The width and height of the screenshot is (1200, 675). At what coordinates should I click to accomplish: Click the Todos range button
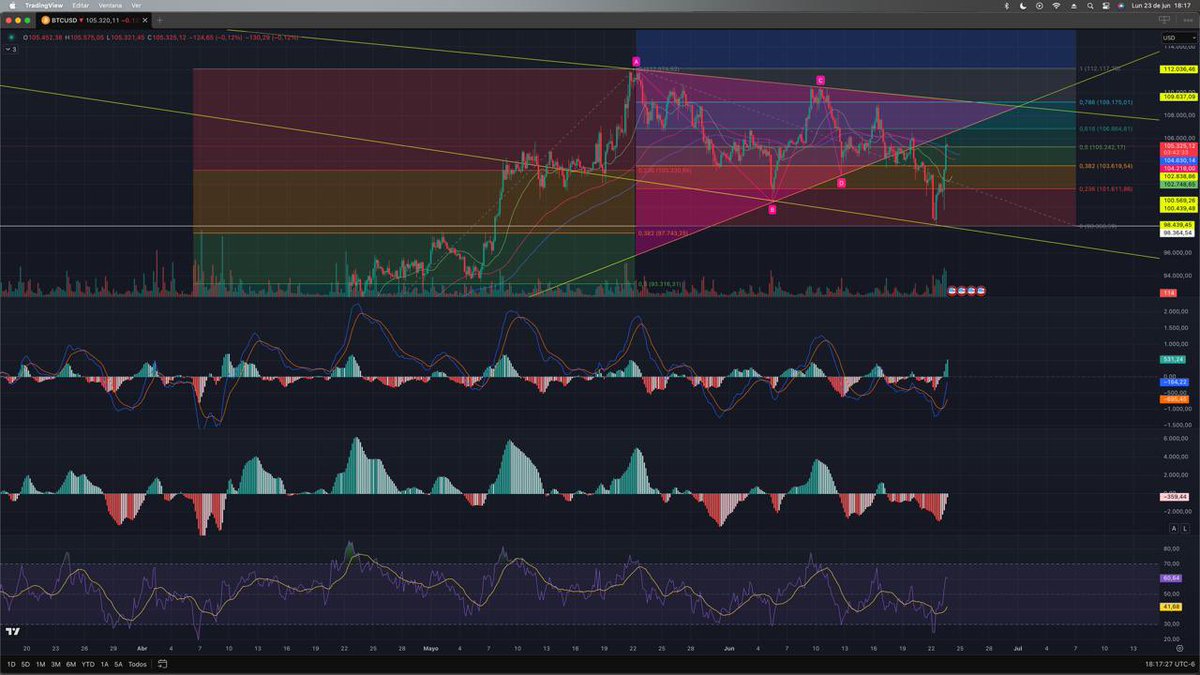(137, 663)
